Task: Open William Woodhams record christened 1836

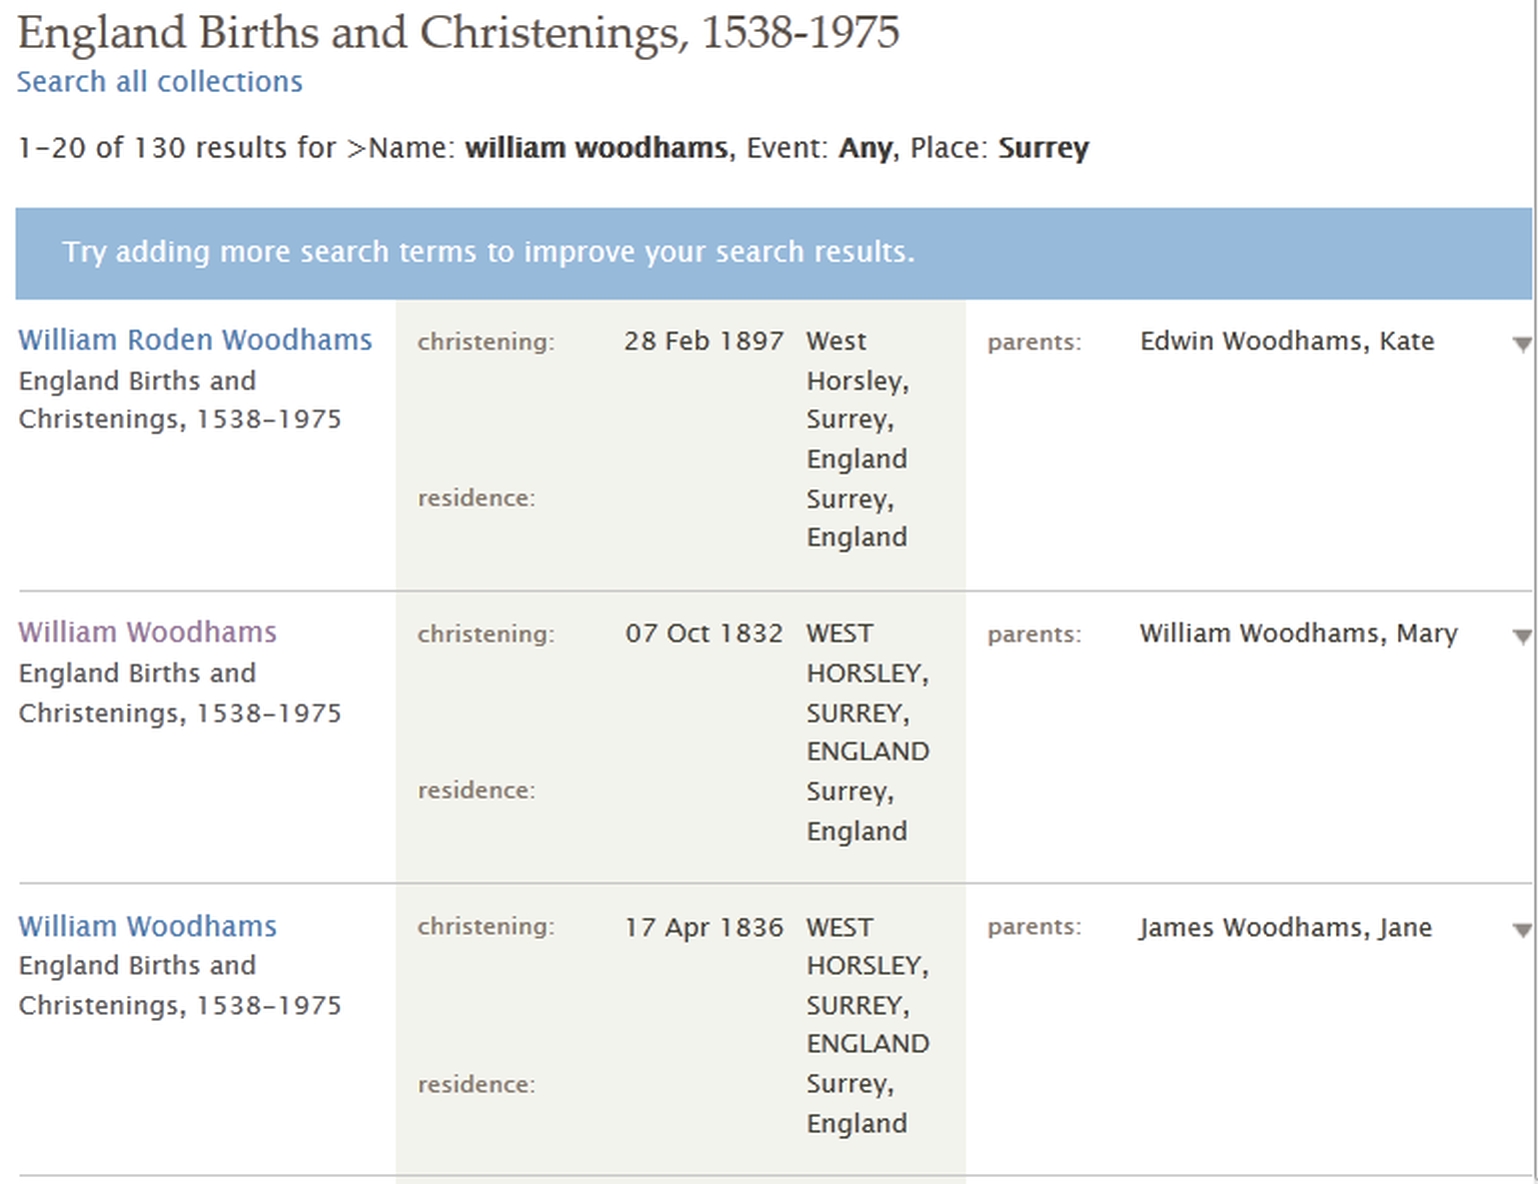Action: coord(147,926)
